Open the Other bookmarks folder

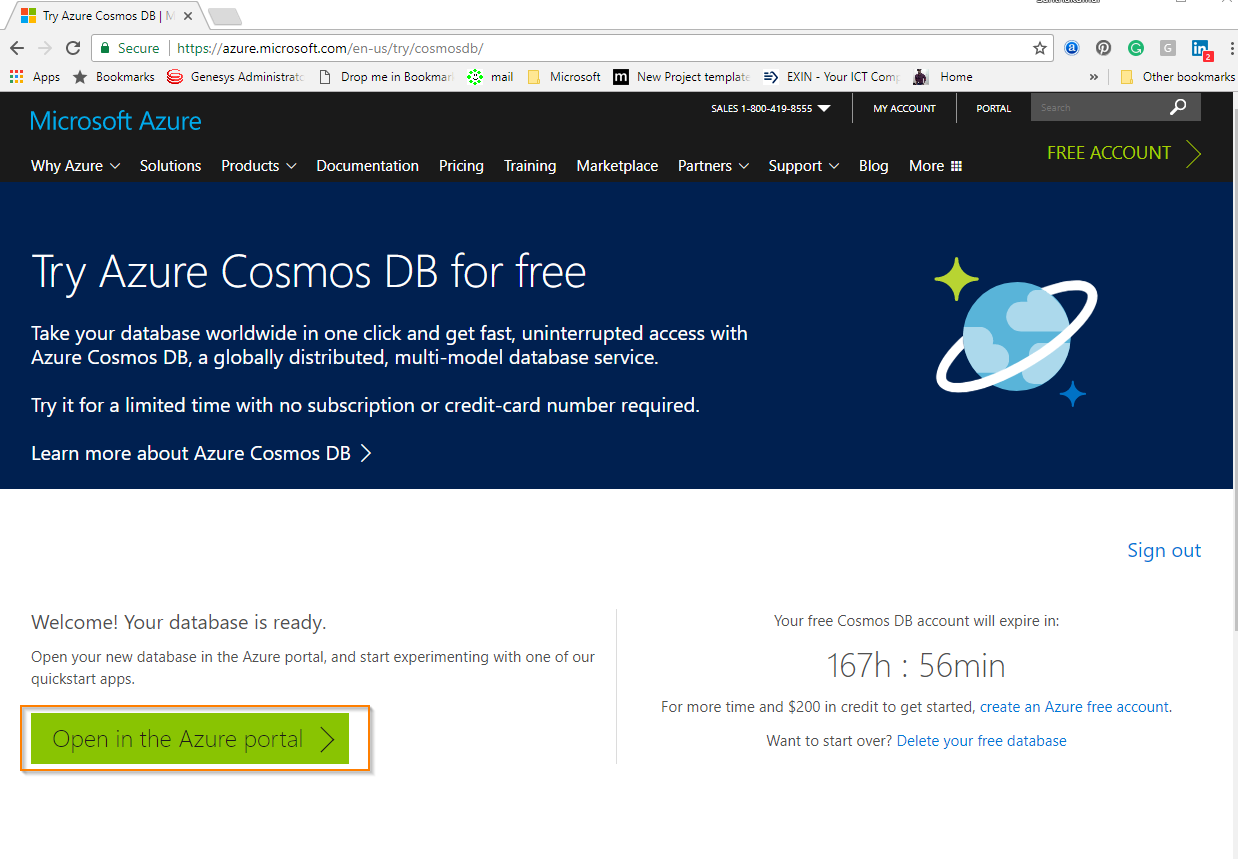pos(1178,77)
